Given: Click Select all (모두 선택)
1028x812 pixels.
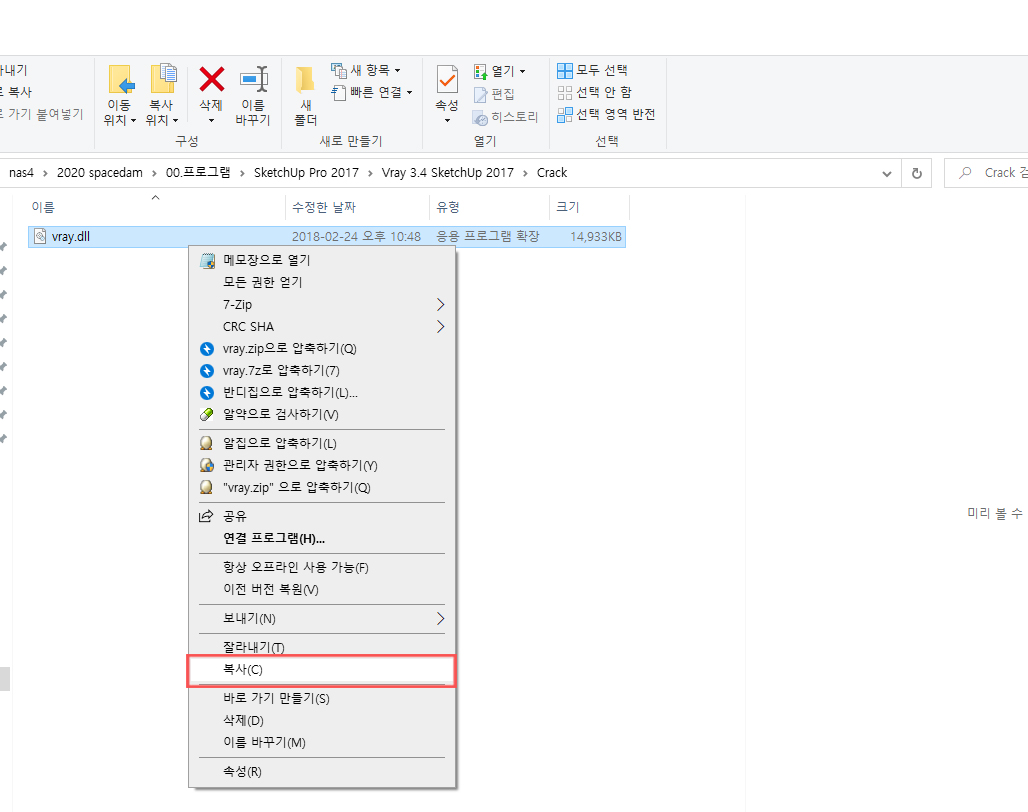Looking at the screenshot, I should (593, 70).
